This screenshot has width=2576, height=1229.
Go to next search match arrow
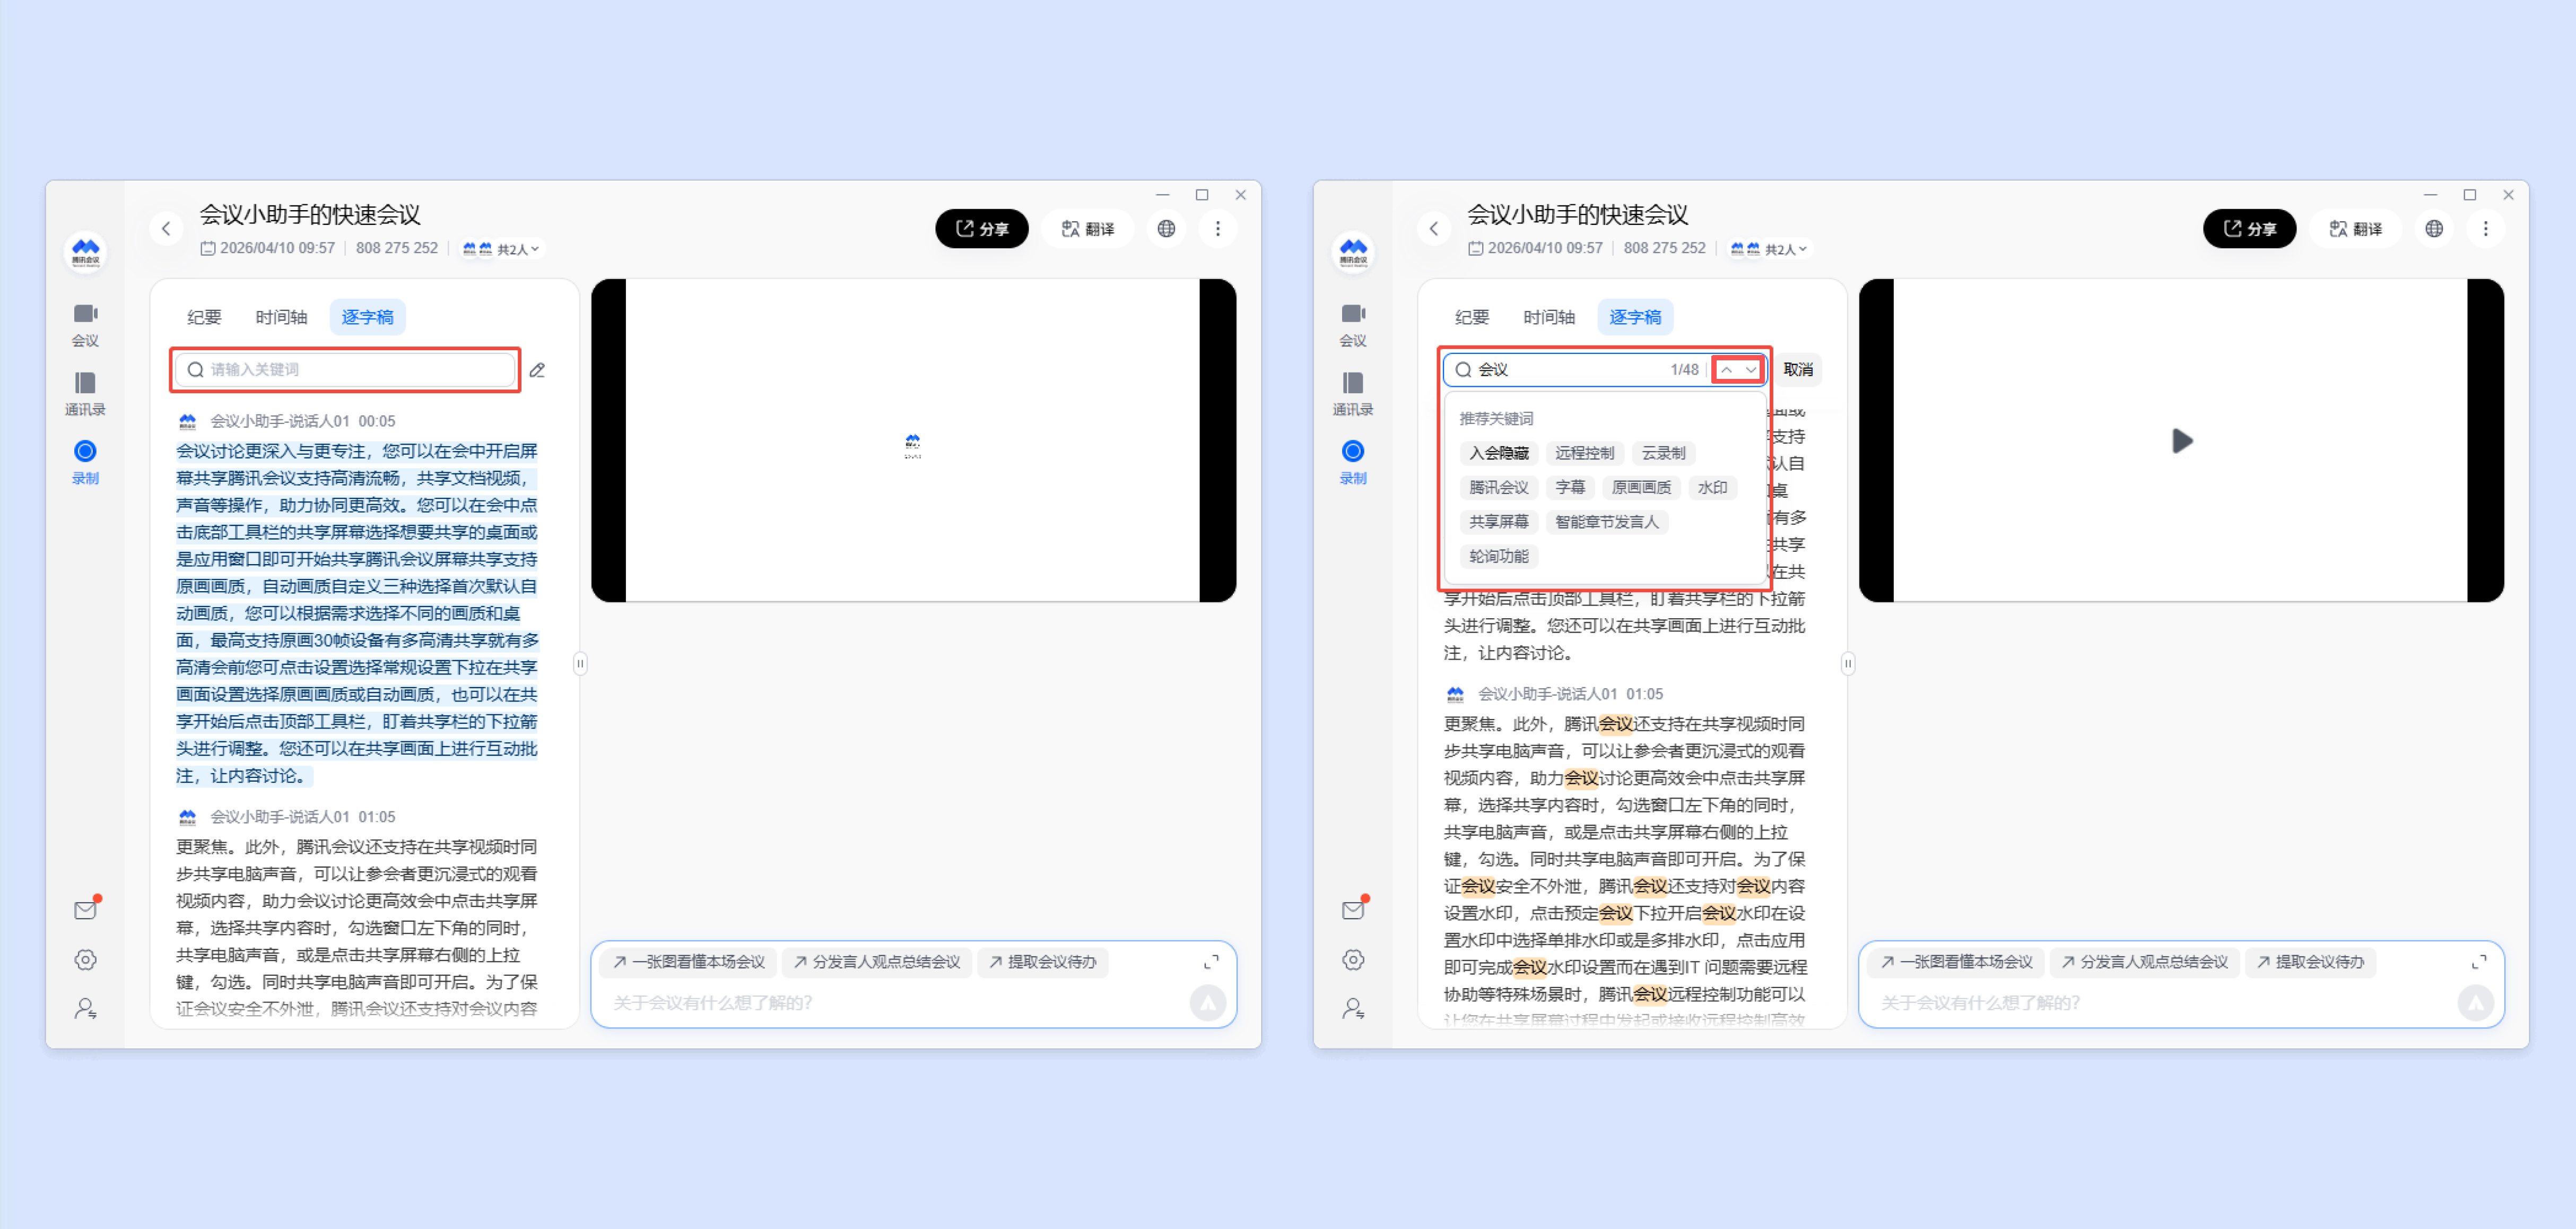click(1750, 369)
